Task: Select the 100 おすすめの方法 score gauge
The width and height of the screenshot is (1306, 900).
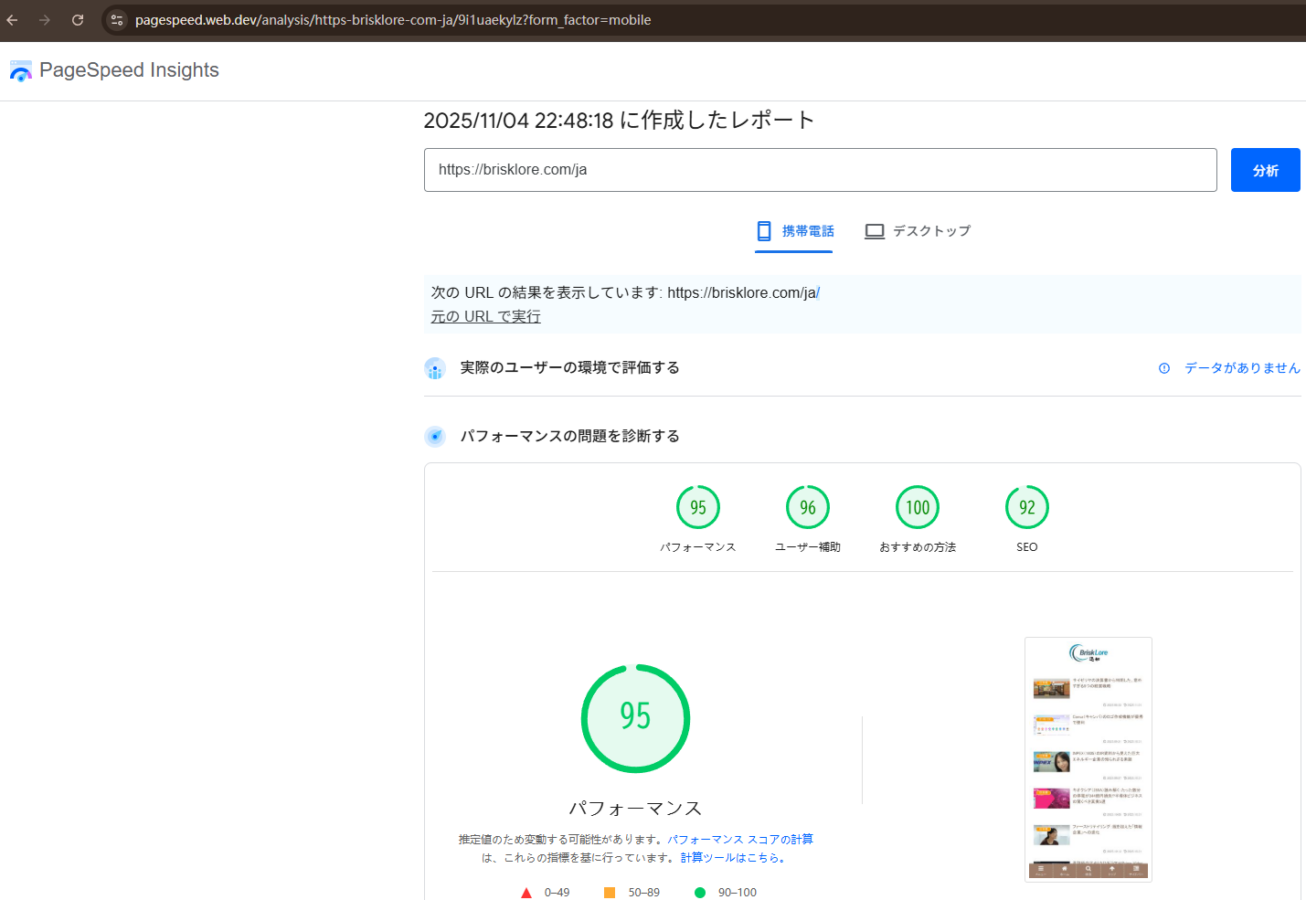Action: 917,508
